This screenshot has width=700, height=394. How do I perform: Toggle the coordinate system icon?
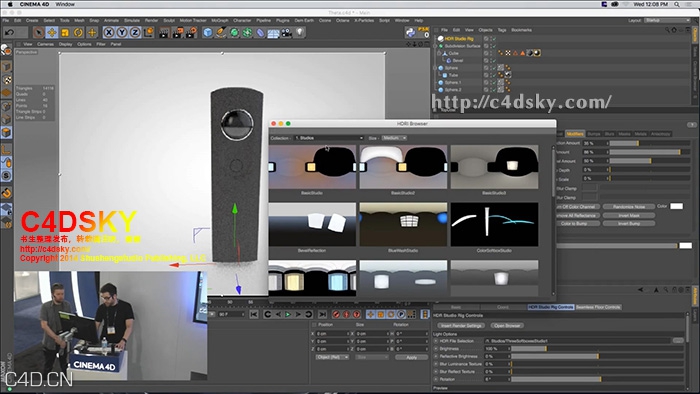149,33
